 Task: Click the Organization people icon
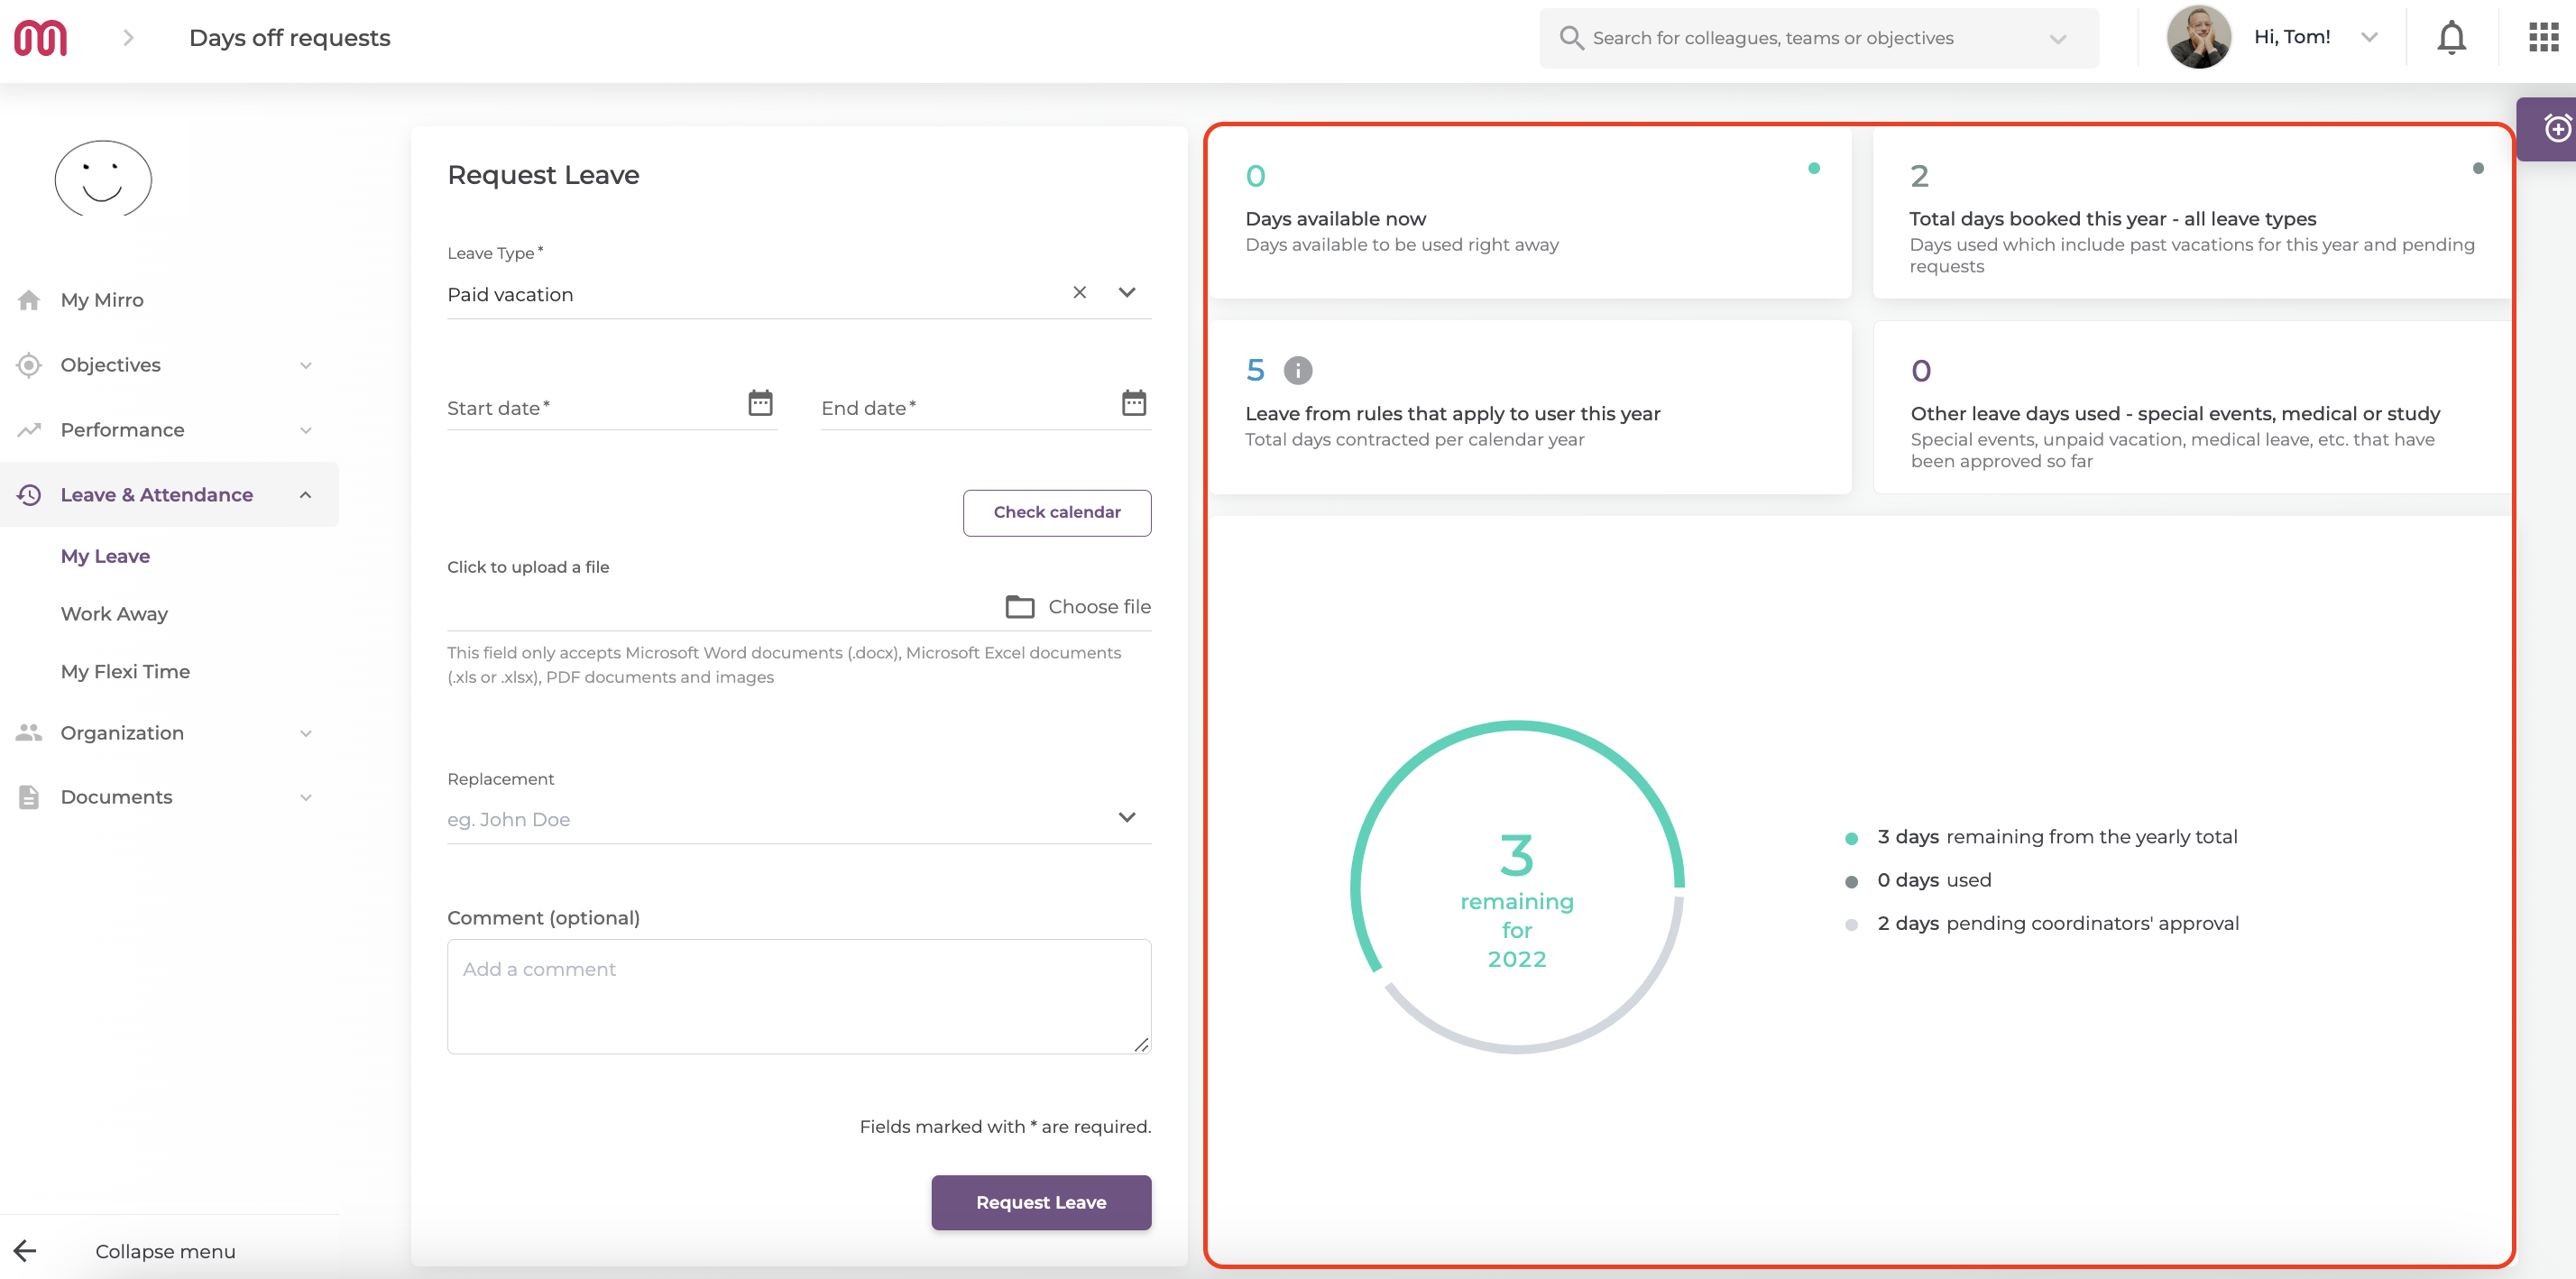29,733
